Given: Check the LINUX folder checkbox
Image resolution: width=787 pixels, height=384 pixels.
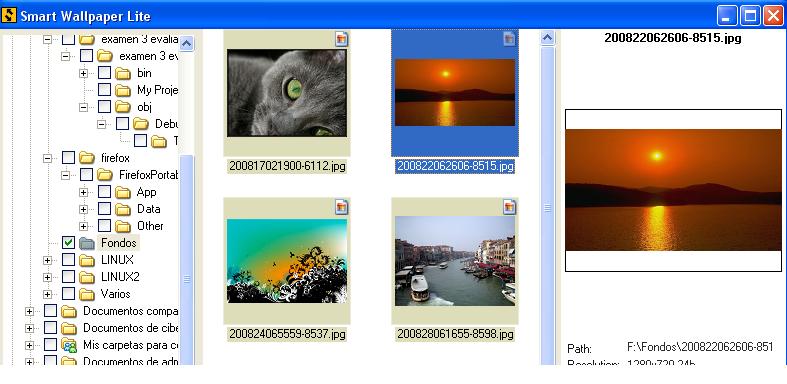Looking at the screenshot, I should (68, 260).
